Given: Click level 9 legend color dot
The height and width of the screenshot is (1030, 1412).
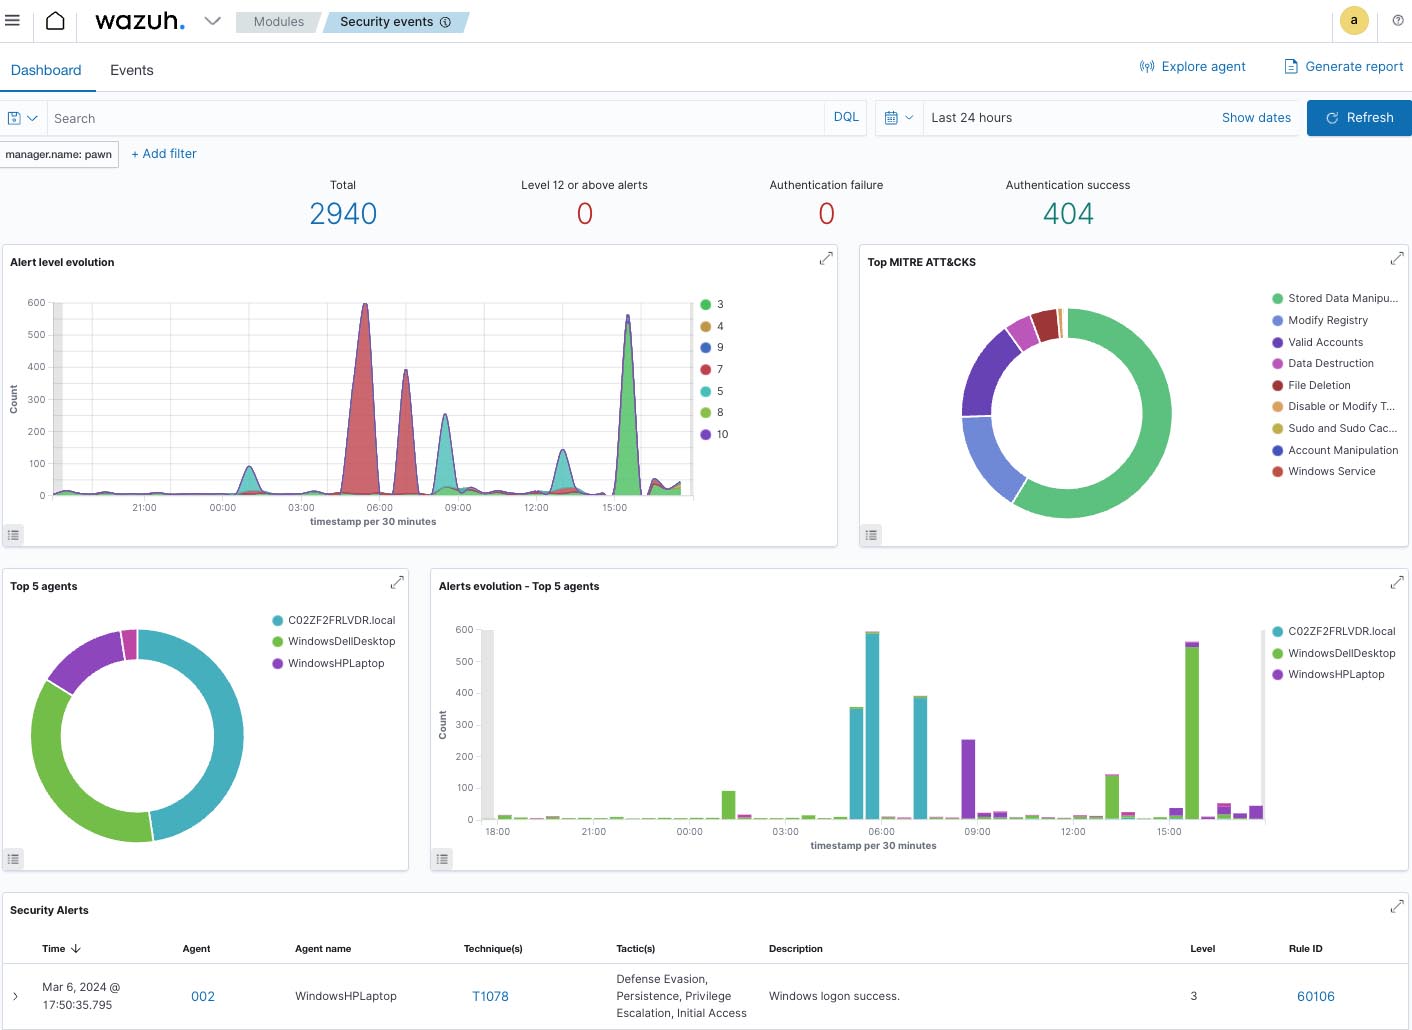Looking at the screenshot, I should click(706, 348).
